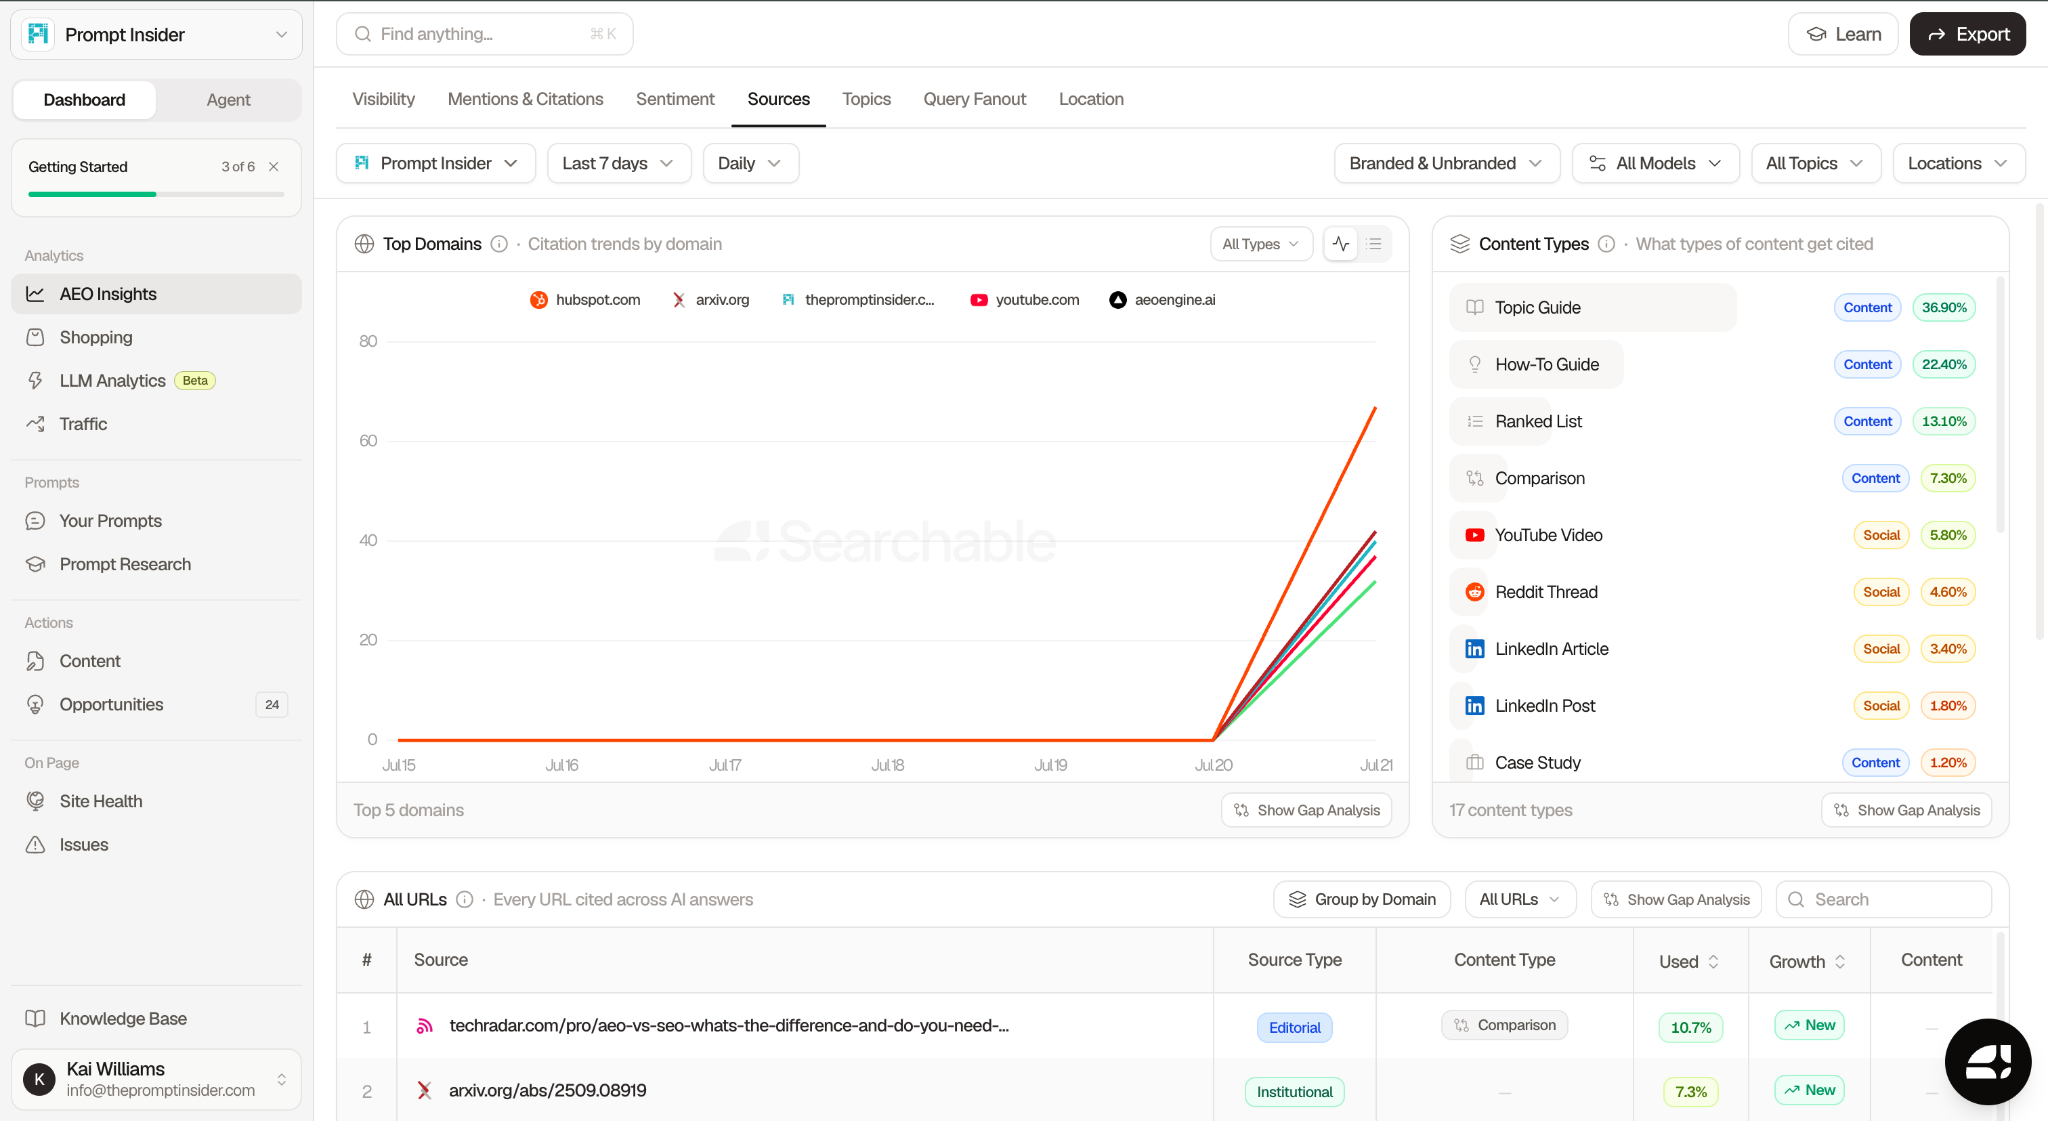This screenshot has width=2048, height=1121.
Task: Open the Issues page
Action: (156, 845)
